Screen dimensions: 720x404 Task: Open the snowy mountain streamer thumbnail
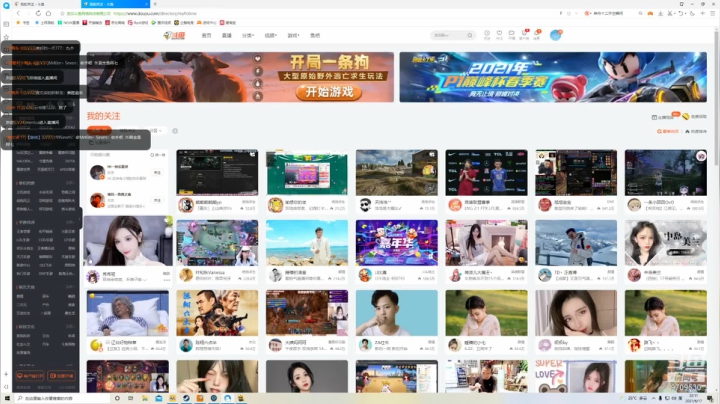pos(576,242)
